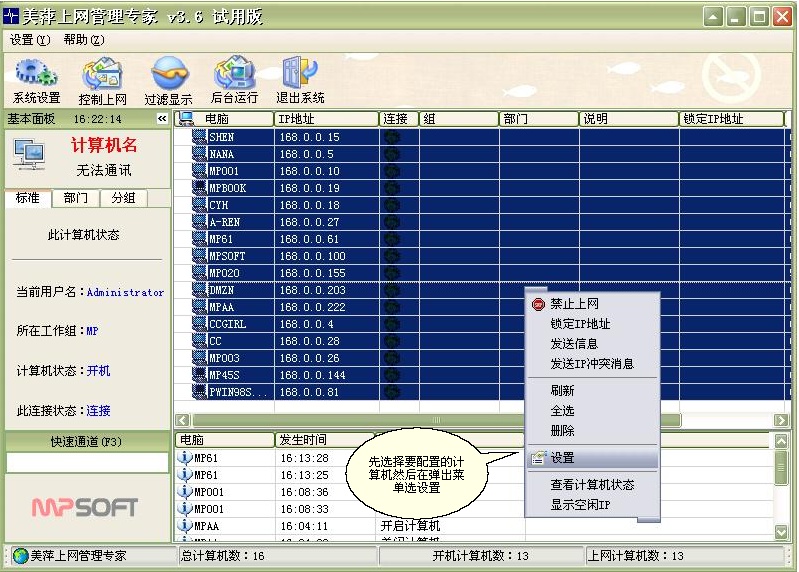Choose 删除 from the context menu
799x572 pixels.
click(593, 430)
